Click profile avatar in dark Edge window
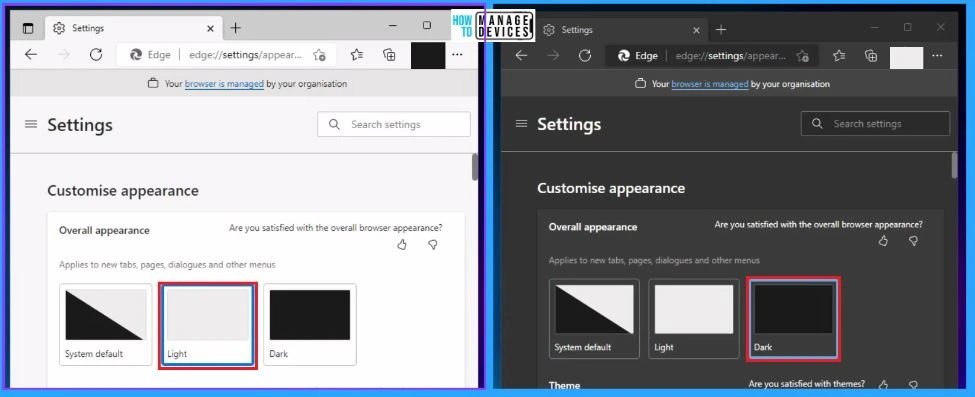 (x=907, y=57)
